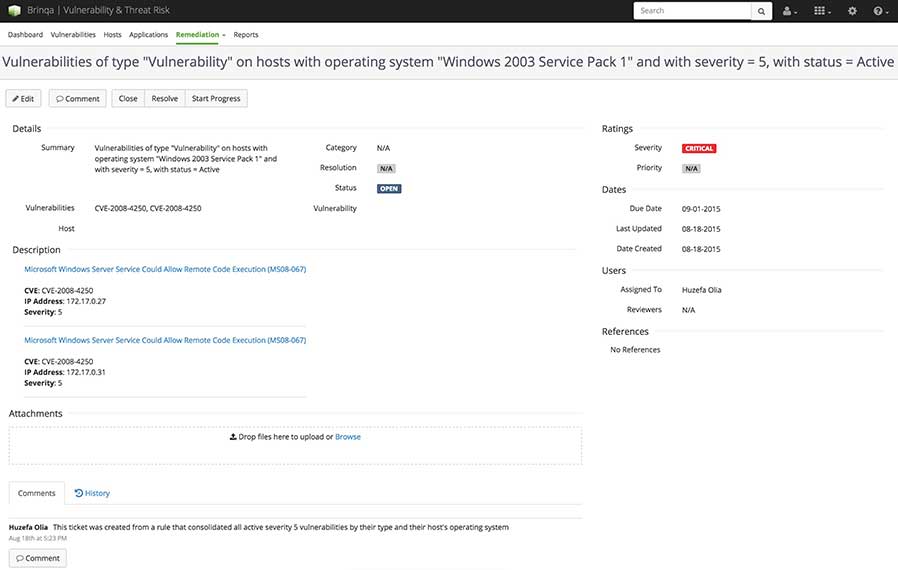Click the comment author Huzefa Olia
The width and height of the screenshot is (898, 570).
click(28, 527)
